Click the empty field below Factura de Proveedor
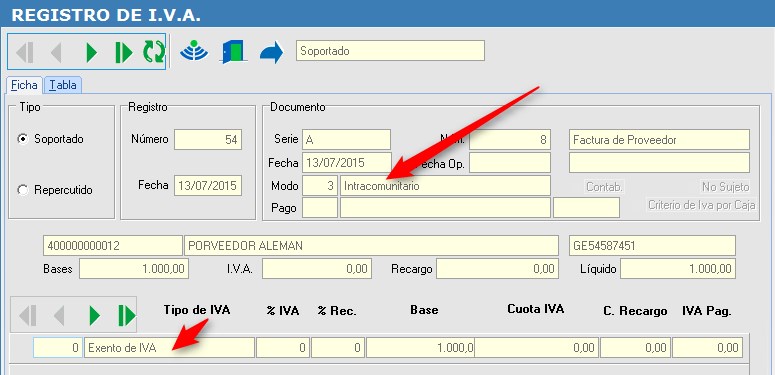 click(659, 163)
